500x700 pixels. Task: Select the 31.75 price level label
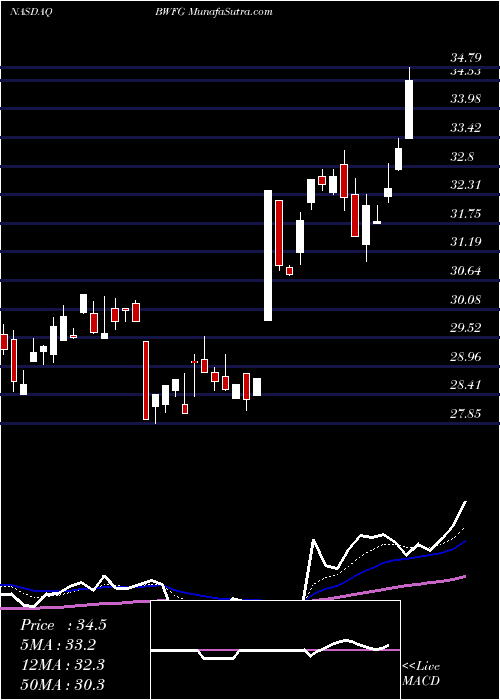[x=466, y=213]
